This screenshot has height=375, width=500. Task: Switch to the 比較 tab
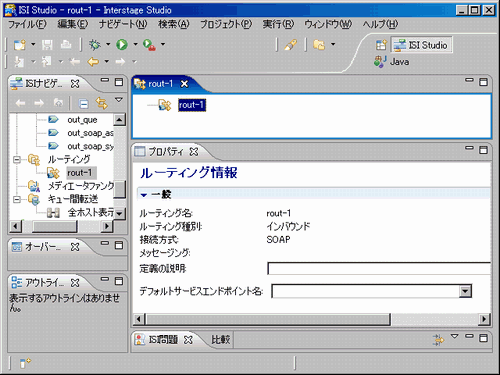tap(221, 339)
